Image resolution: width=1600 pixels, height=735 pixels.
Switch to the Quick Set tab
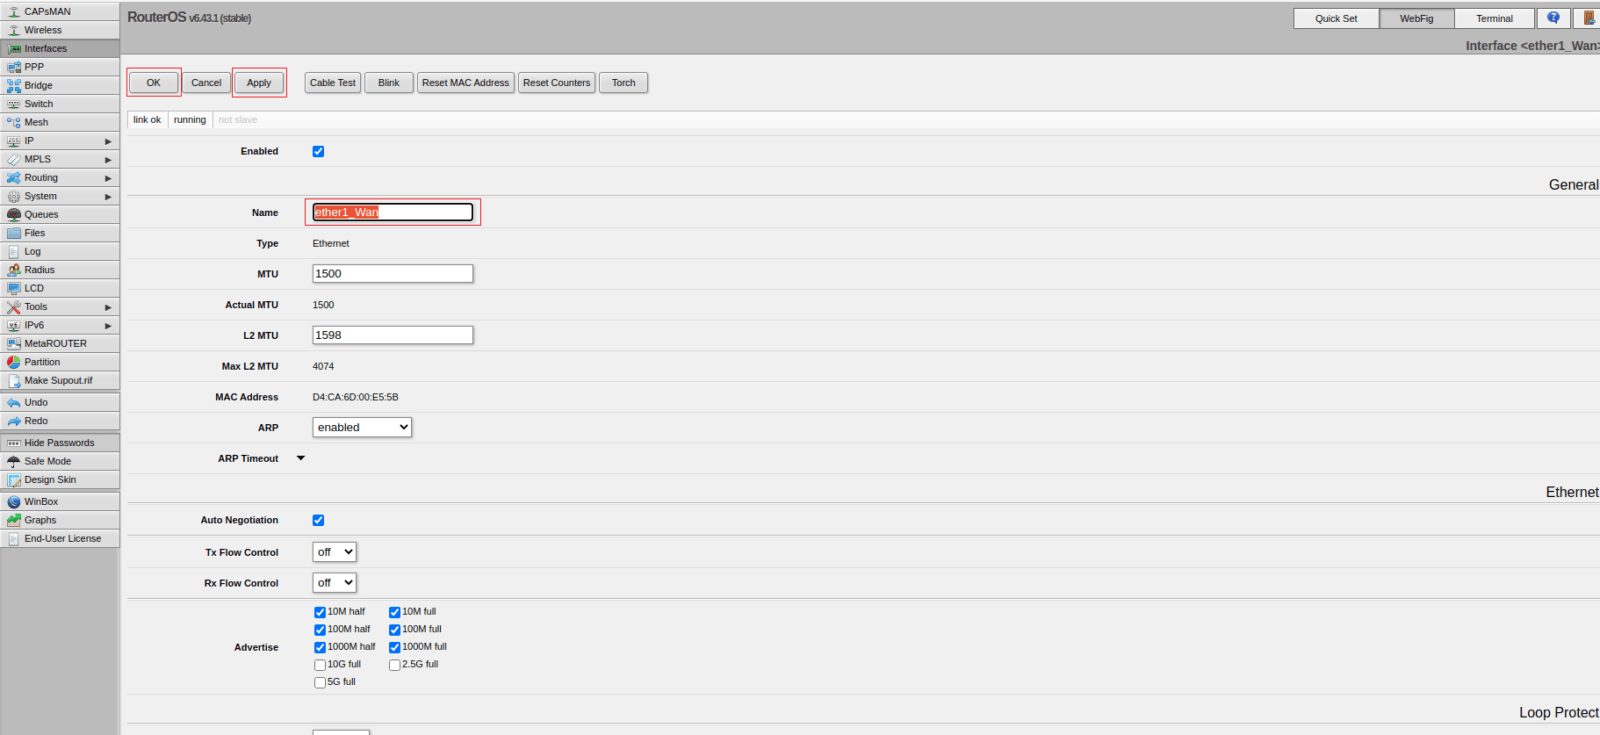coord(1336,19)
